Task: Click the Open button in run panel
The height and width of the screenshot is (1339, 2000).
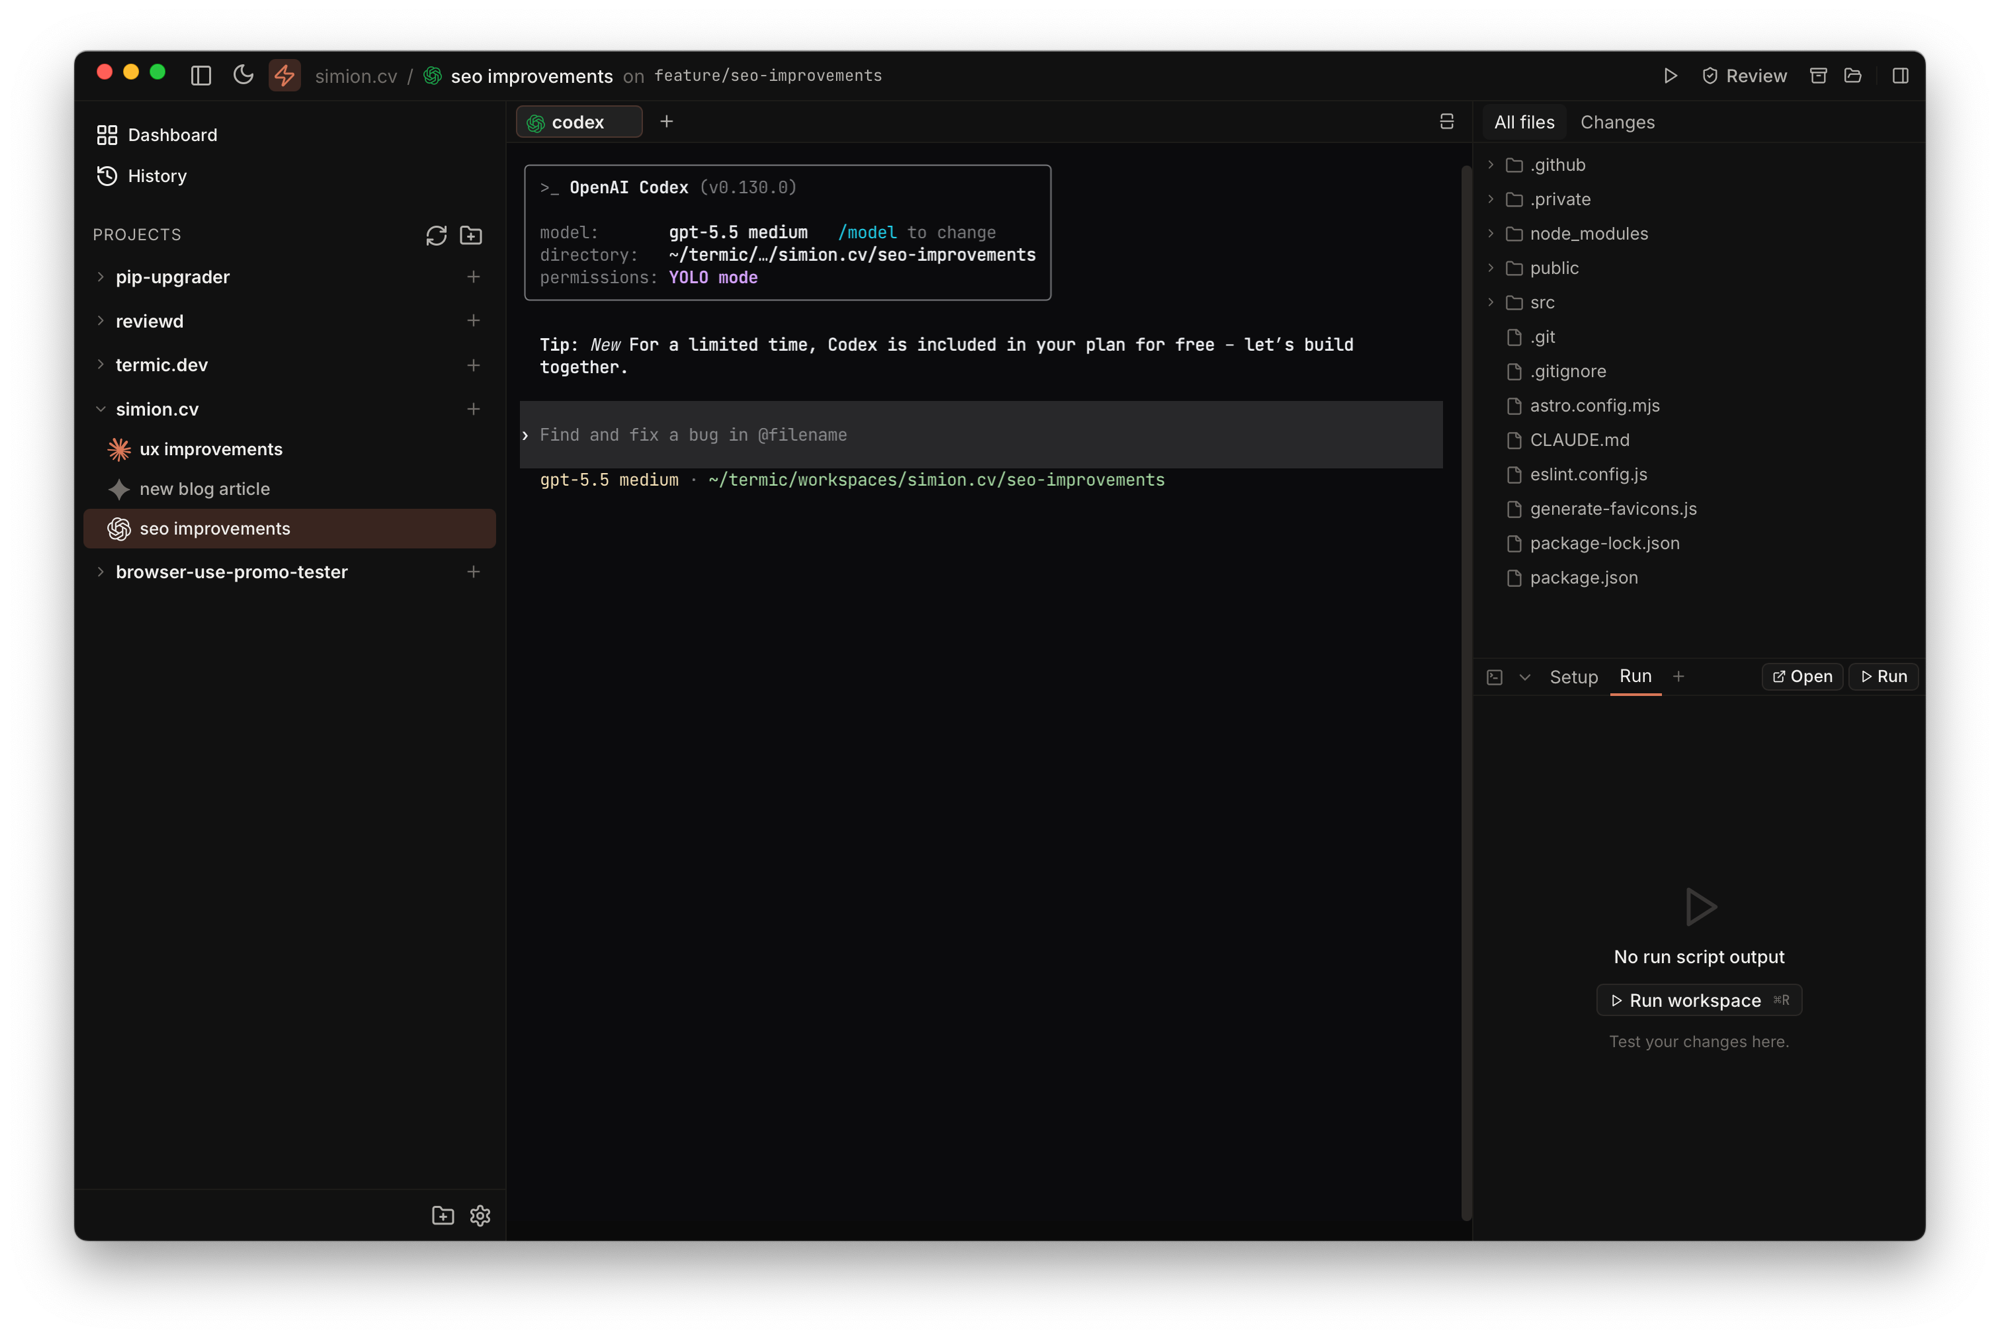Action: coord(1802,677)
